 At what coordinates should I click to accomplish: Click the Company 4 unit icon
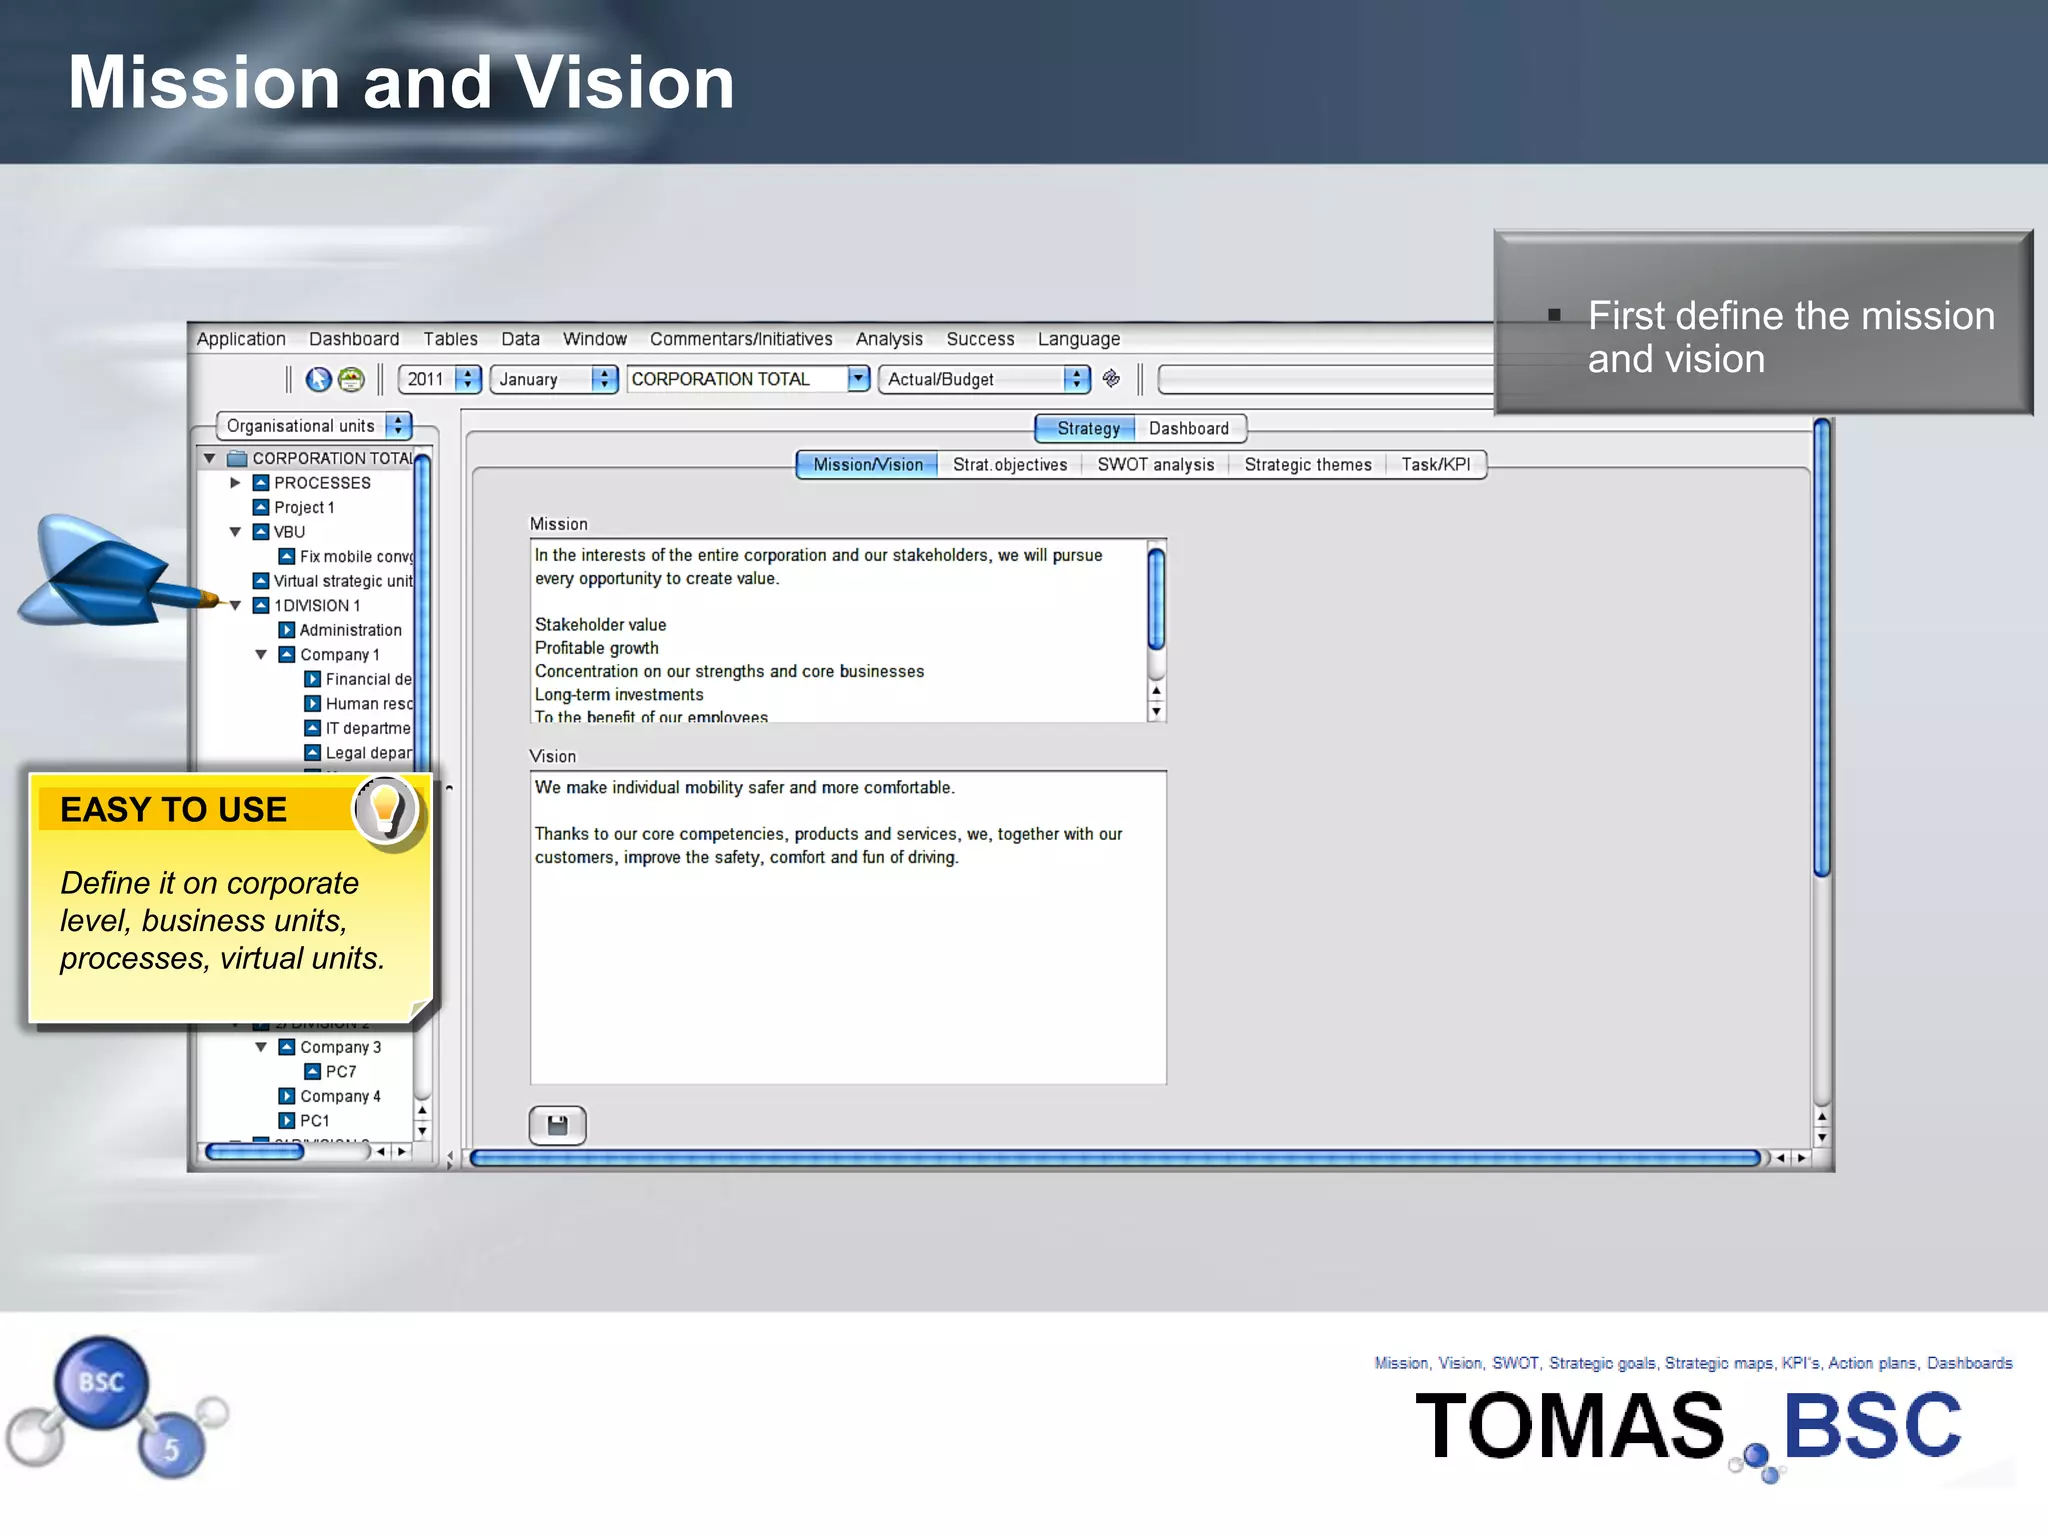[287, 1096]
